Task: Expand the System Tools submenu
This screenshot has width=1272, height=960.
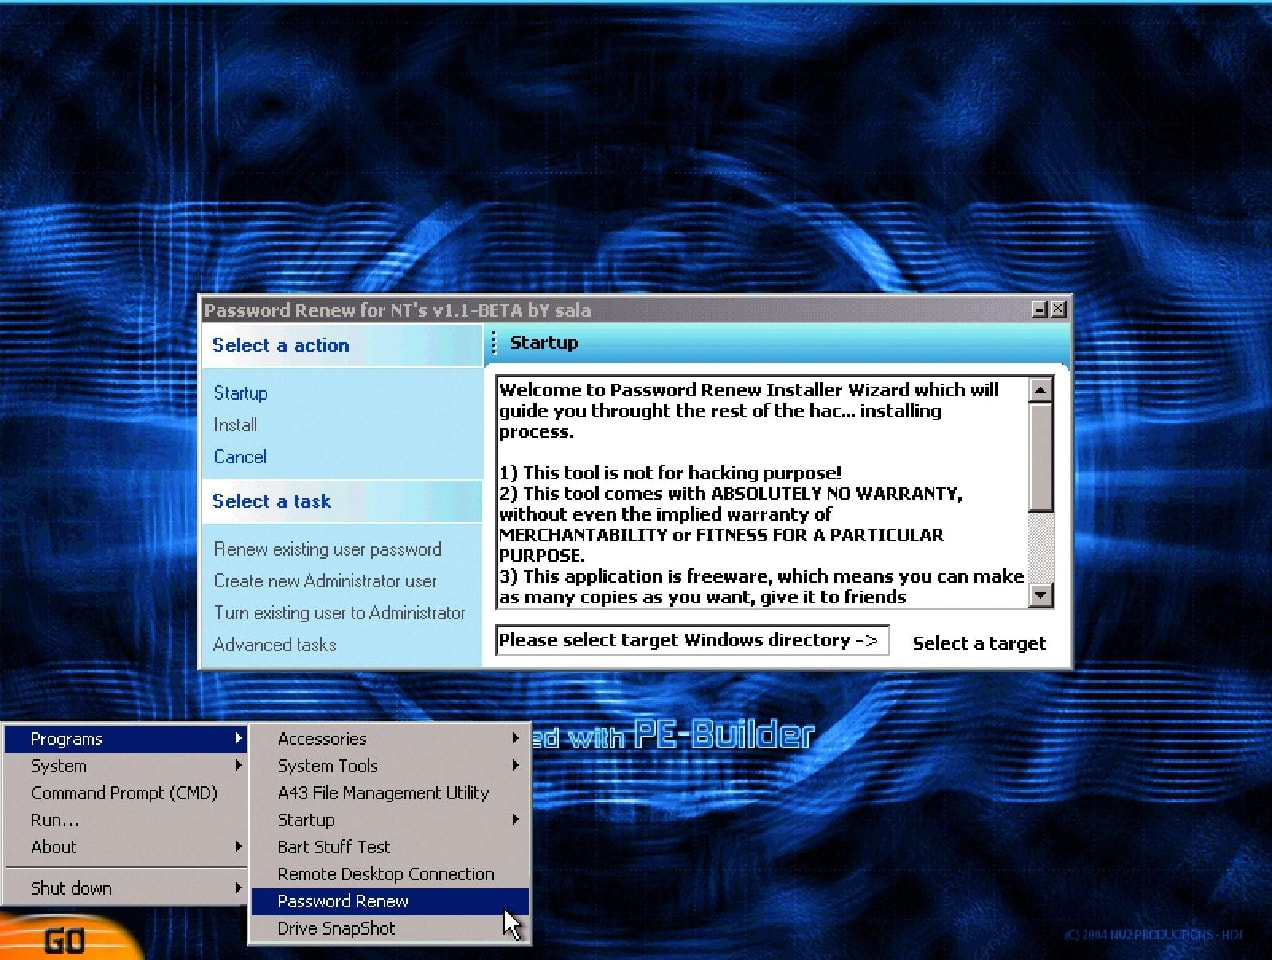Action: click(x=327, y=766)
